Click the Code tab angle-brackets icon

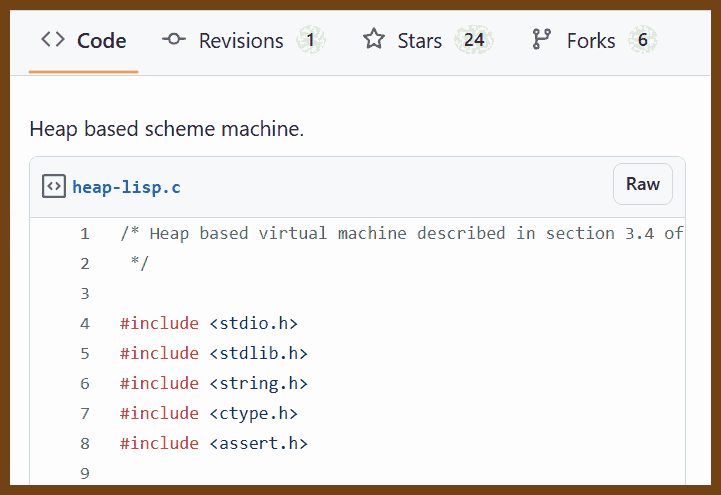pyautogui.click(x=53, y=40)
